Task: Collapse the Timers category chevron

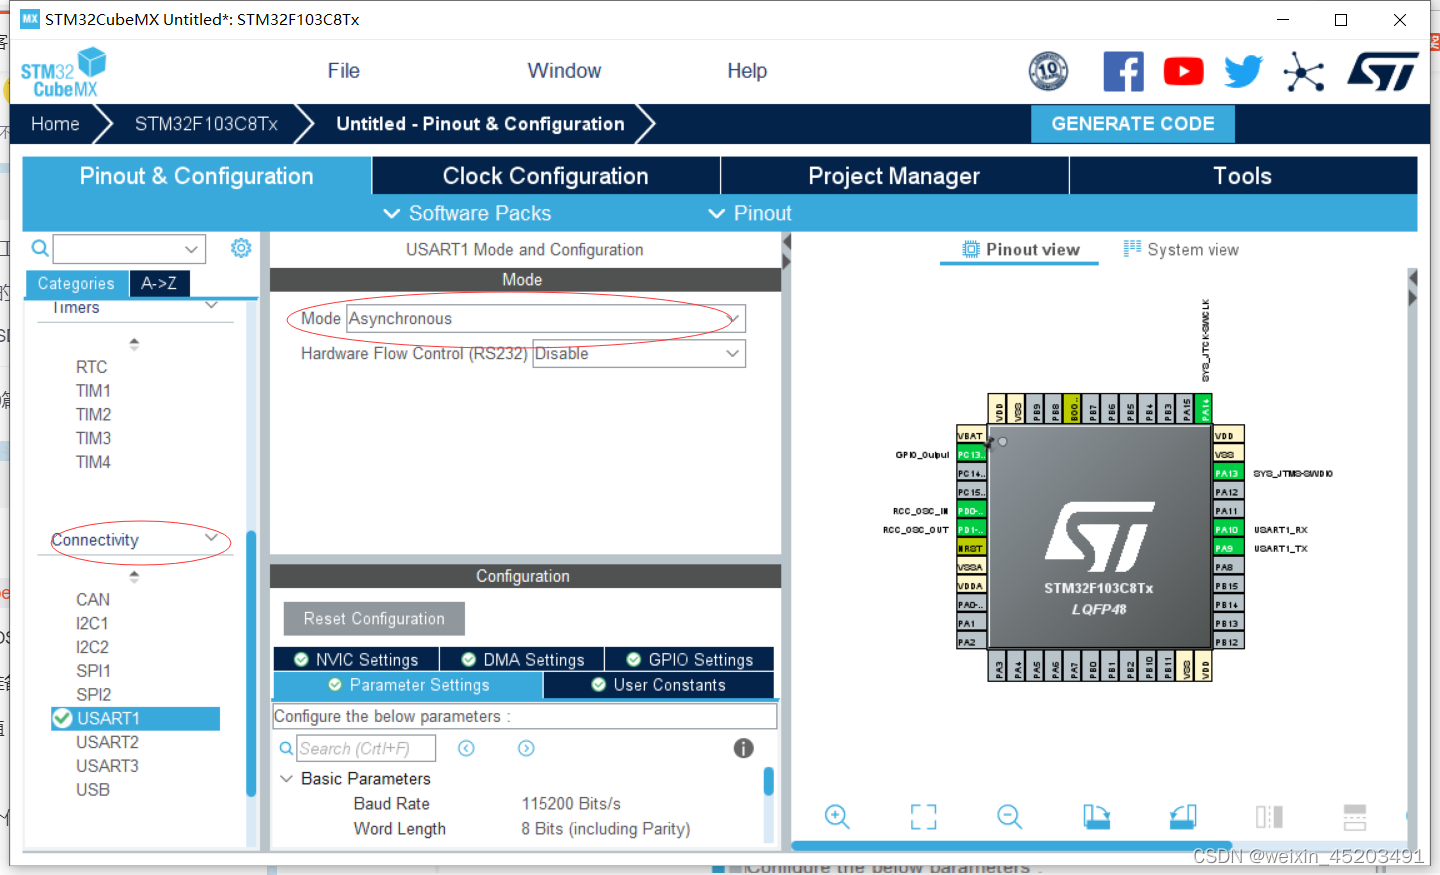Action: click(x=211, y=305)
